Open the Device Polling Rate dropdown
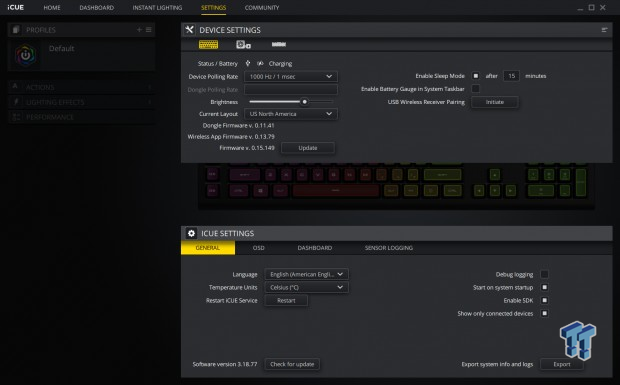Image resolution: width=620 pixels, height=385 pixels. click(x=291, y=76)
